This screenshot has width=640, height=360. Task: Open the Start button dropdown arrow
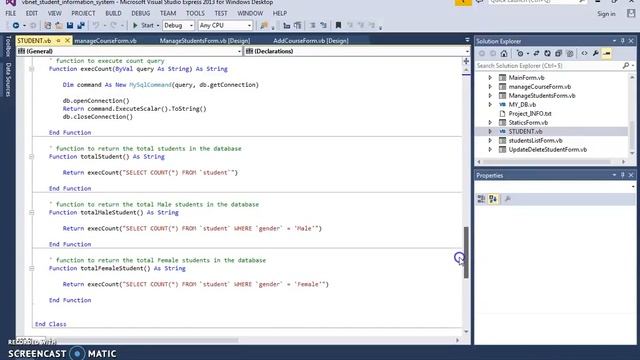tap(158, 26)
